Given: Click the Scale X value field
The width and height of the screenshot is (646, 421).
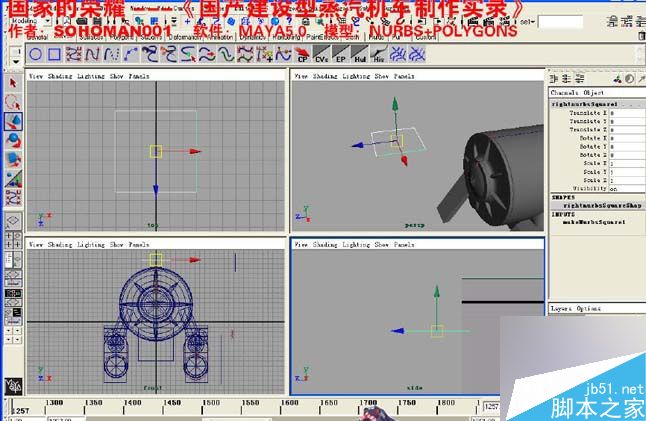Looking at the screenshot, I should (627, 163).
